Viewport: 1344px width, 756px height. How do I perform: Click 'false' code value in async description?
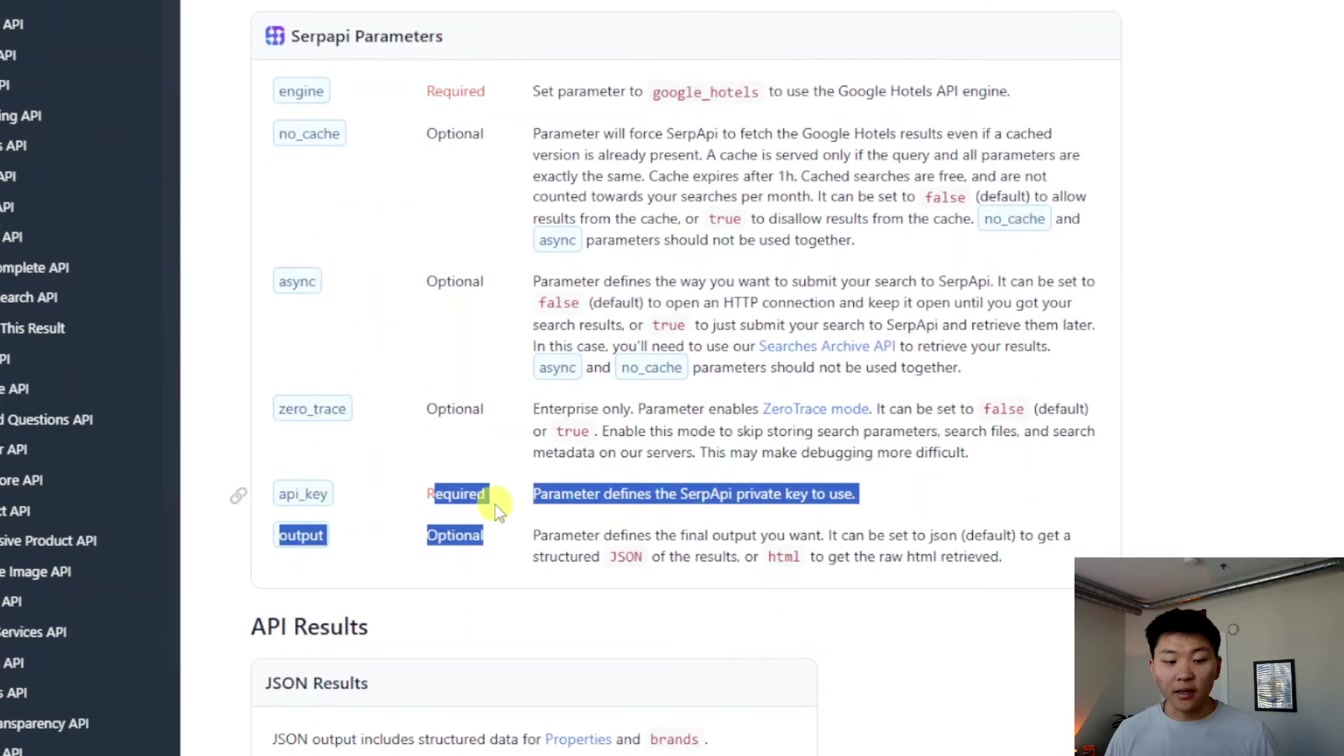pyautogui.click(x=559, y=303)
